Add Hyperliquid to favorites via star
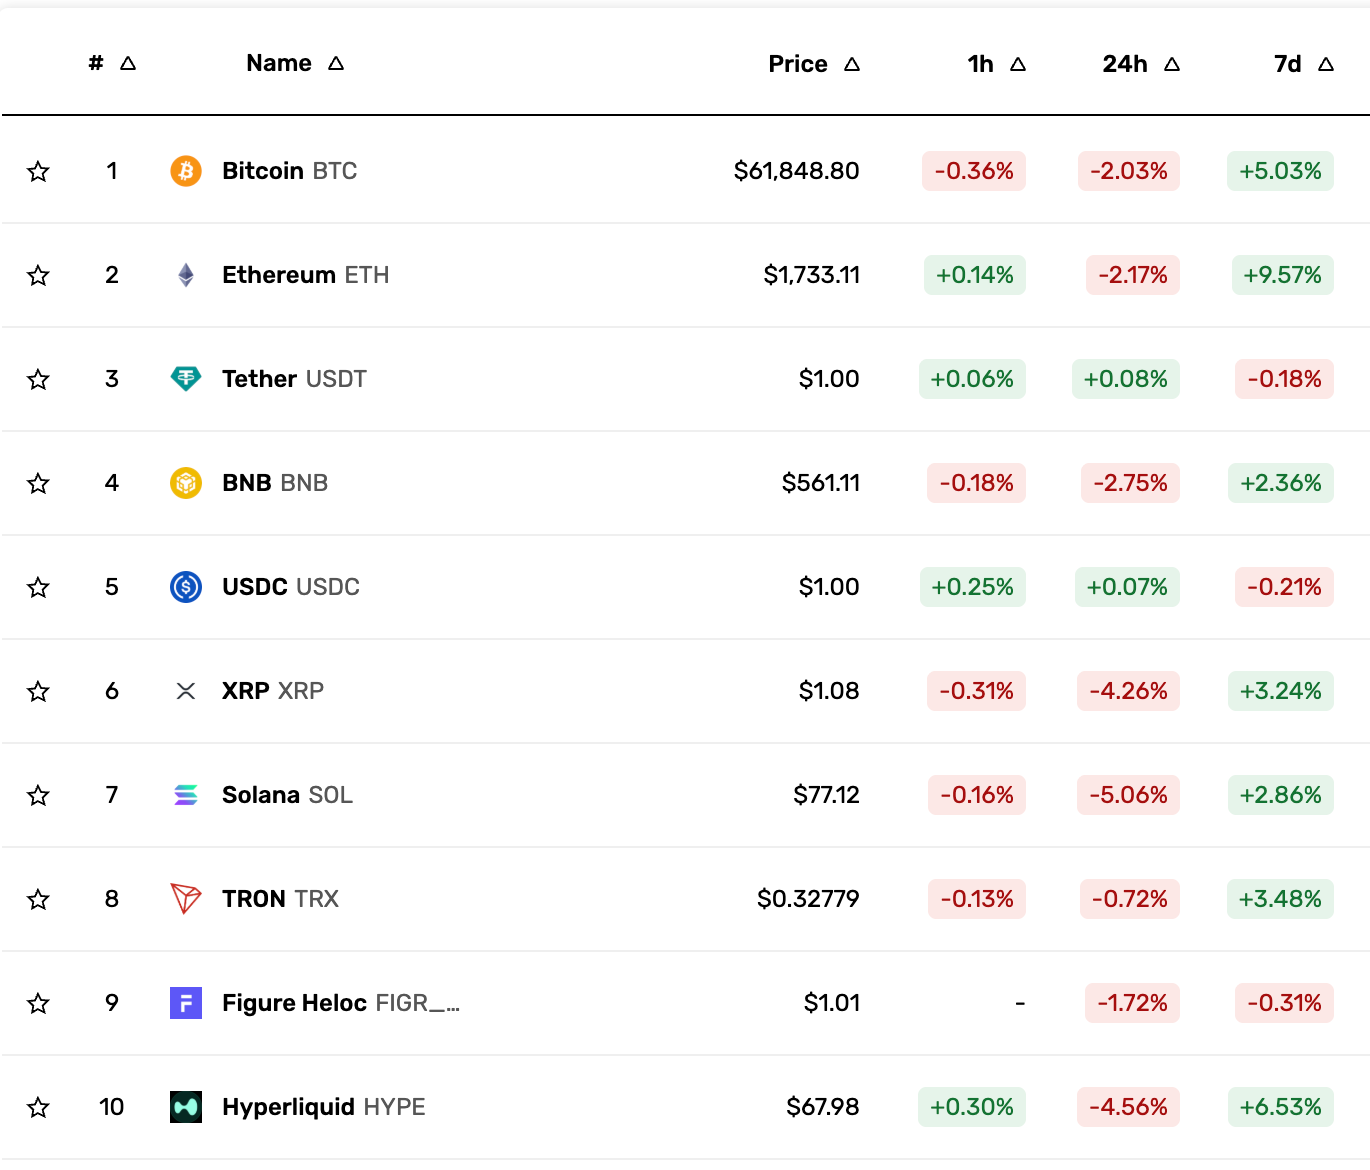The image size is (1370, 1170). [38, 1107]
